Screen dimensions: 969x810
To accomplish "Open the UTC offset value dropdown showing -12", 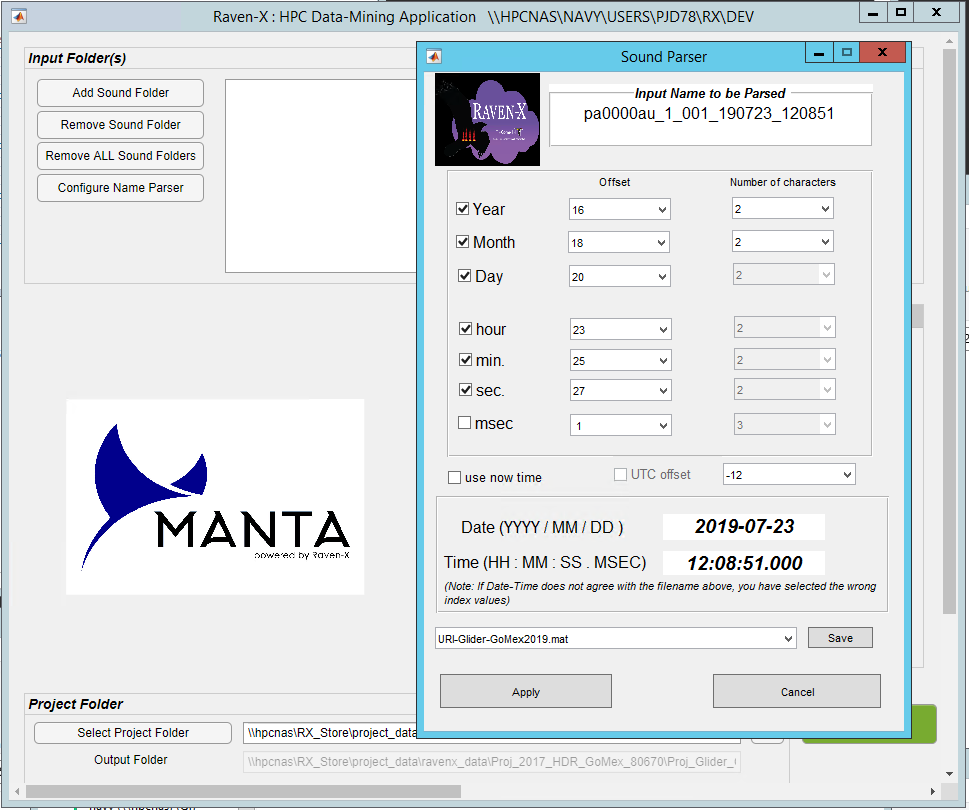I will point(789,475).
